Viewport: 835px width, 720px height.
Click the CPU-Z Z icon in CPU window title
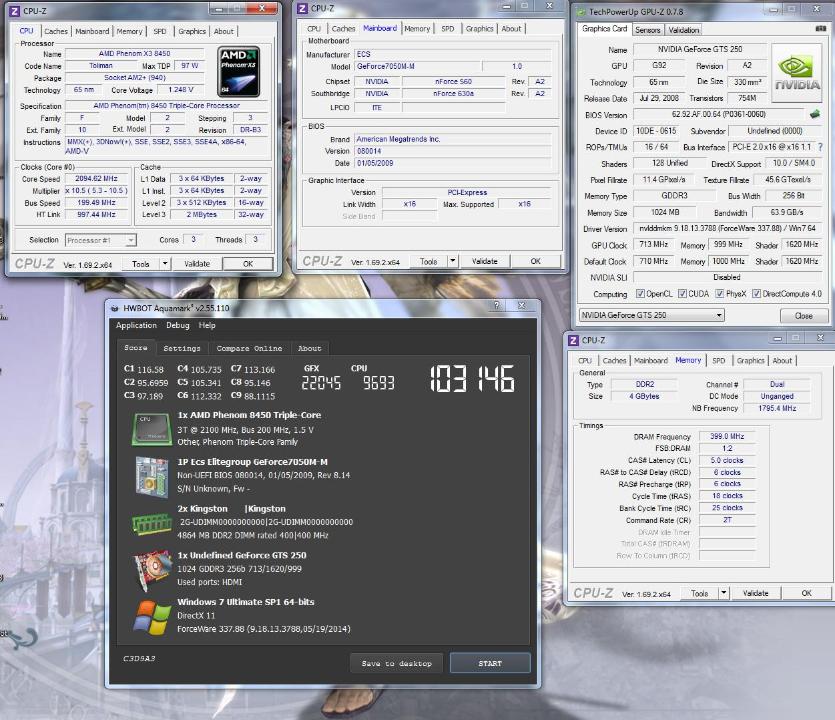tap(14, 11)
